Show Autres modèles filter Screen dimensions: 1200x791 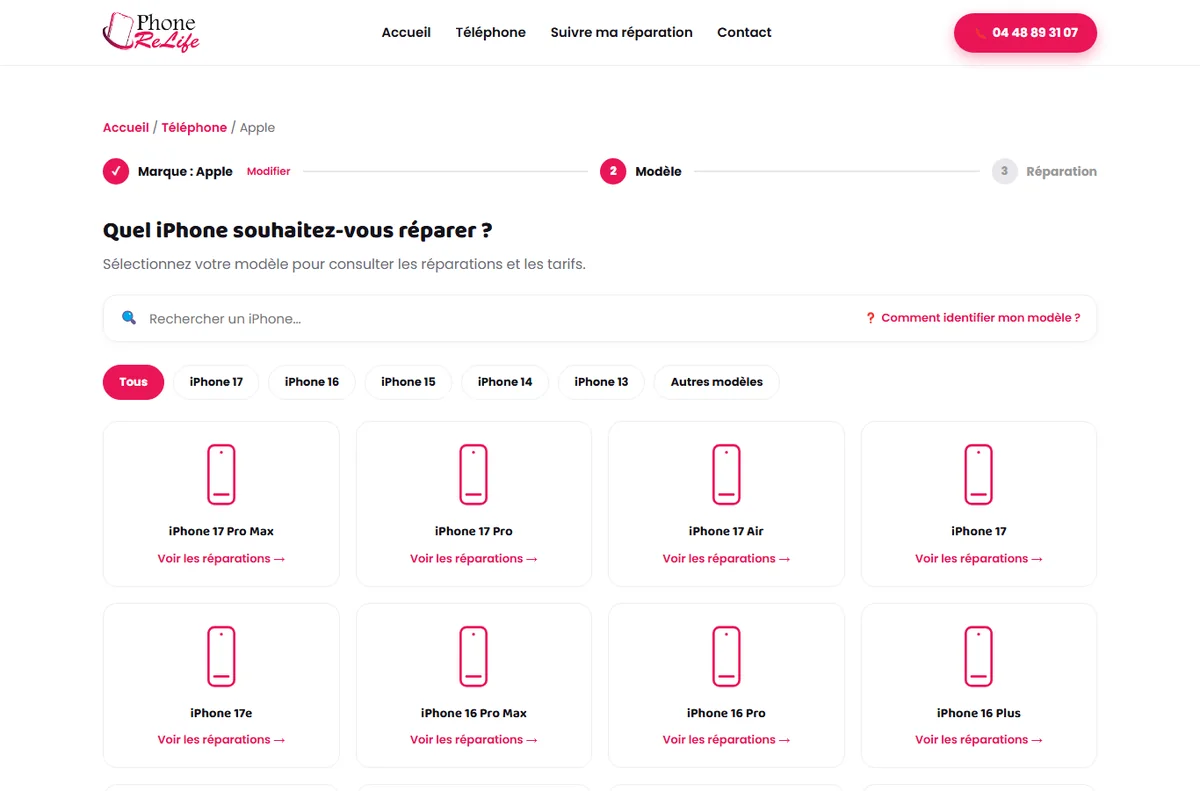(x=717, y=382)
